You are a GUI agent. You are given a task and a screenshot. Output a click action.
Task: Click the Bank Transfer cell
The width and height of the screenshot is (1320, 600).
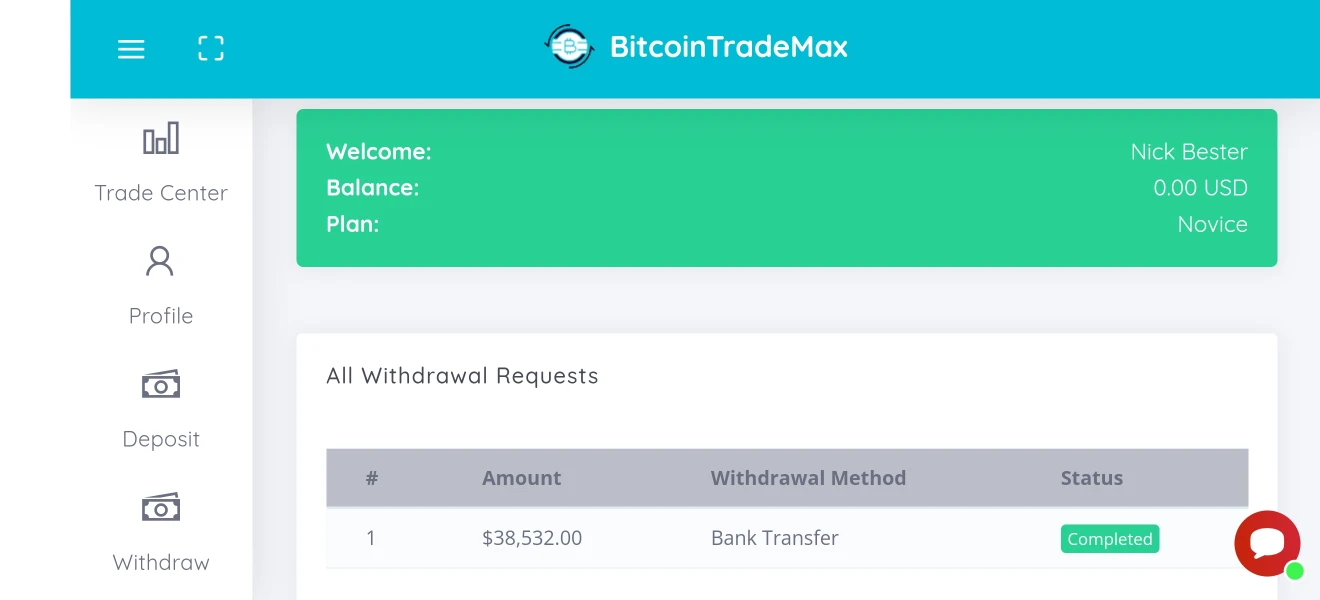tap(774, 538)
